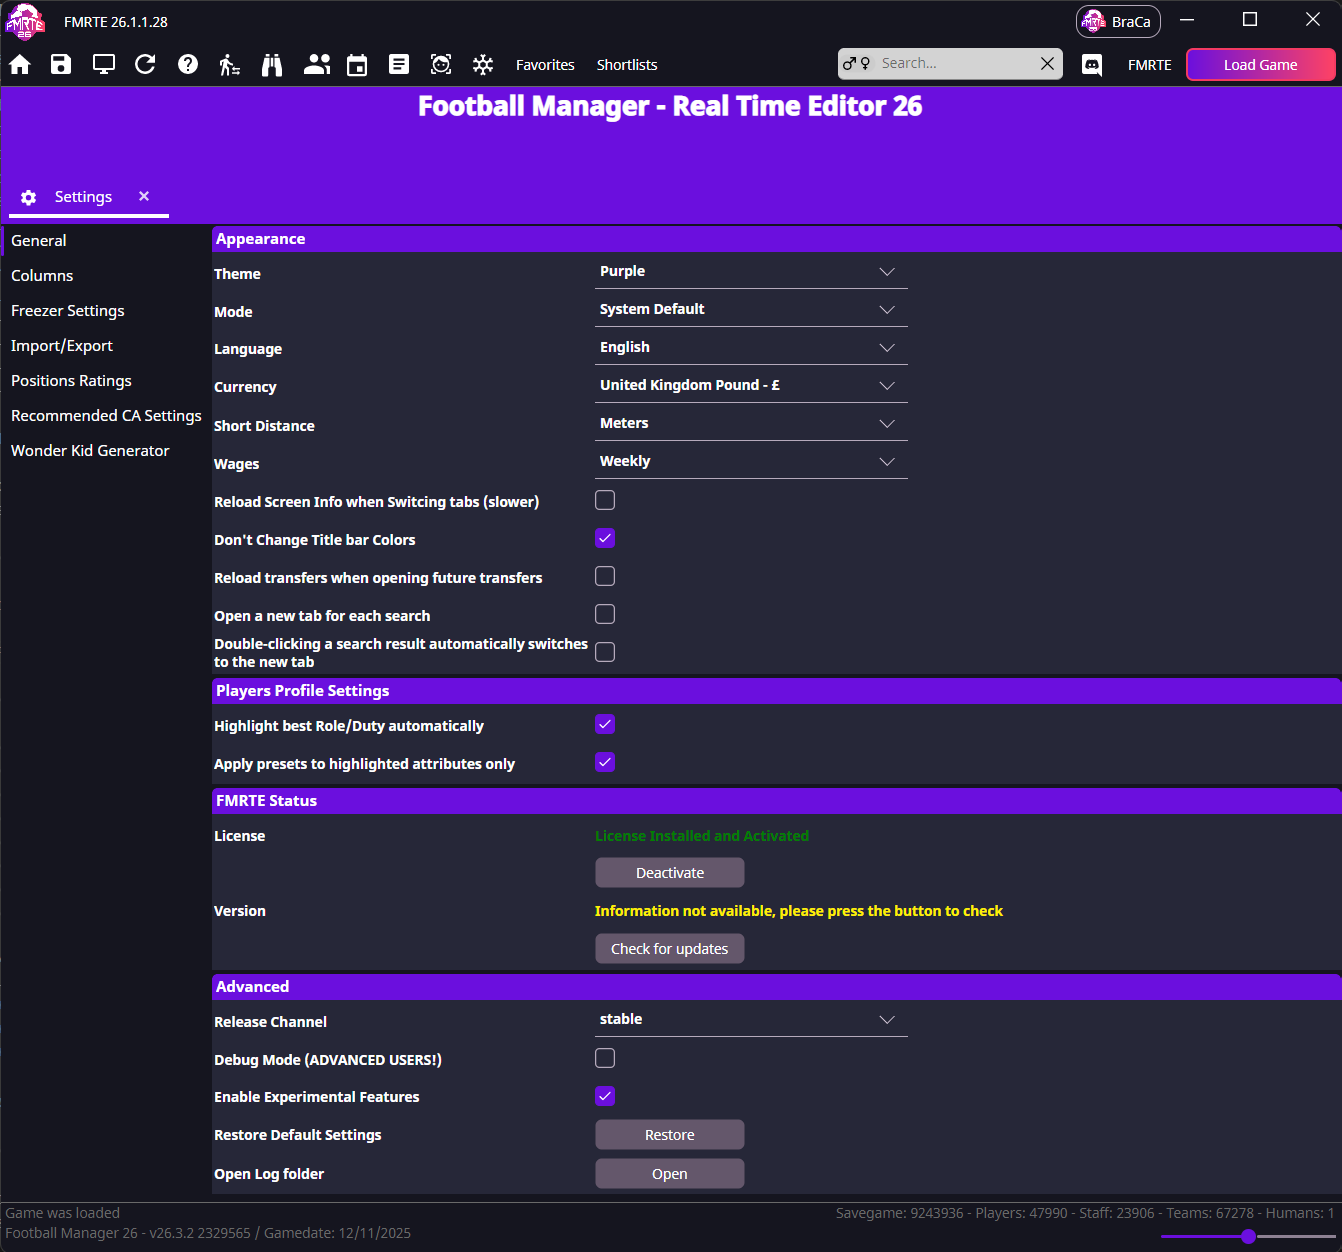Uncheck Apply presets to highlighted attributes only
The height and width of the screenshot is (1252, 1342).
(605, 762)
